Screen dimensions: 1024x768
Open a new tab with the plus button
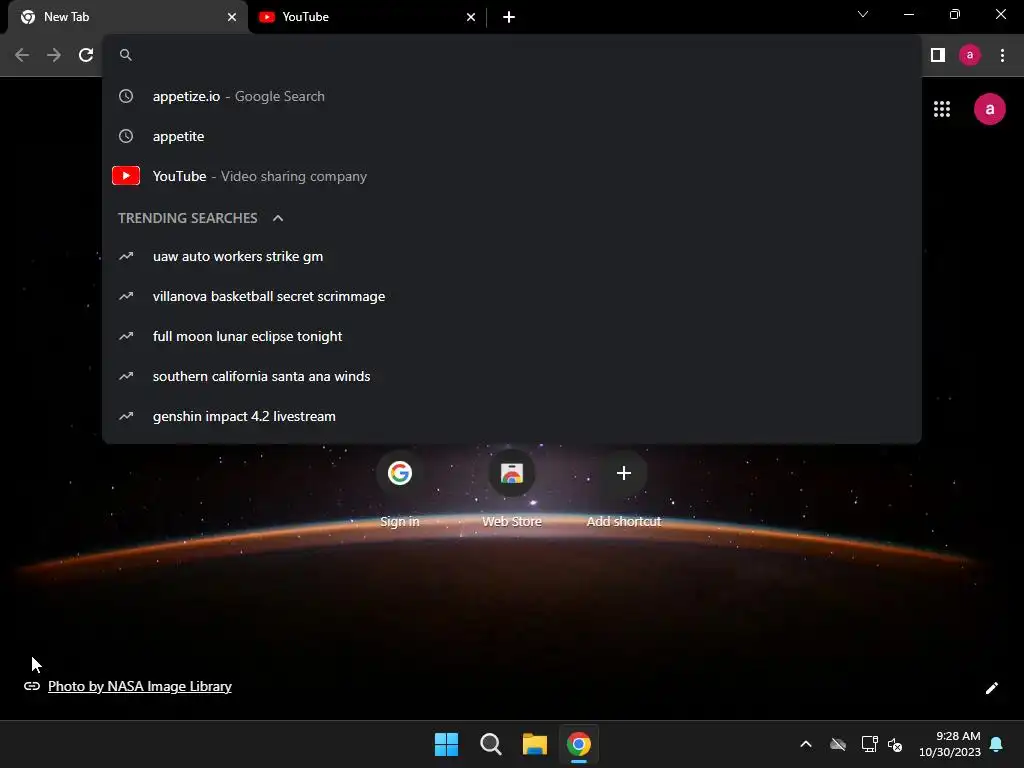pos(509,17)
